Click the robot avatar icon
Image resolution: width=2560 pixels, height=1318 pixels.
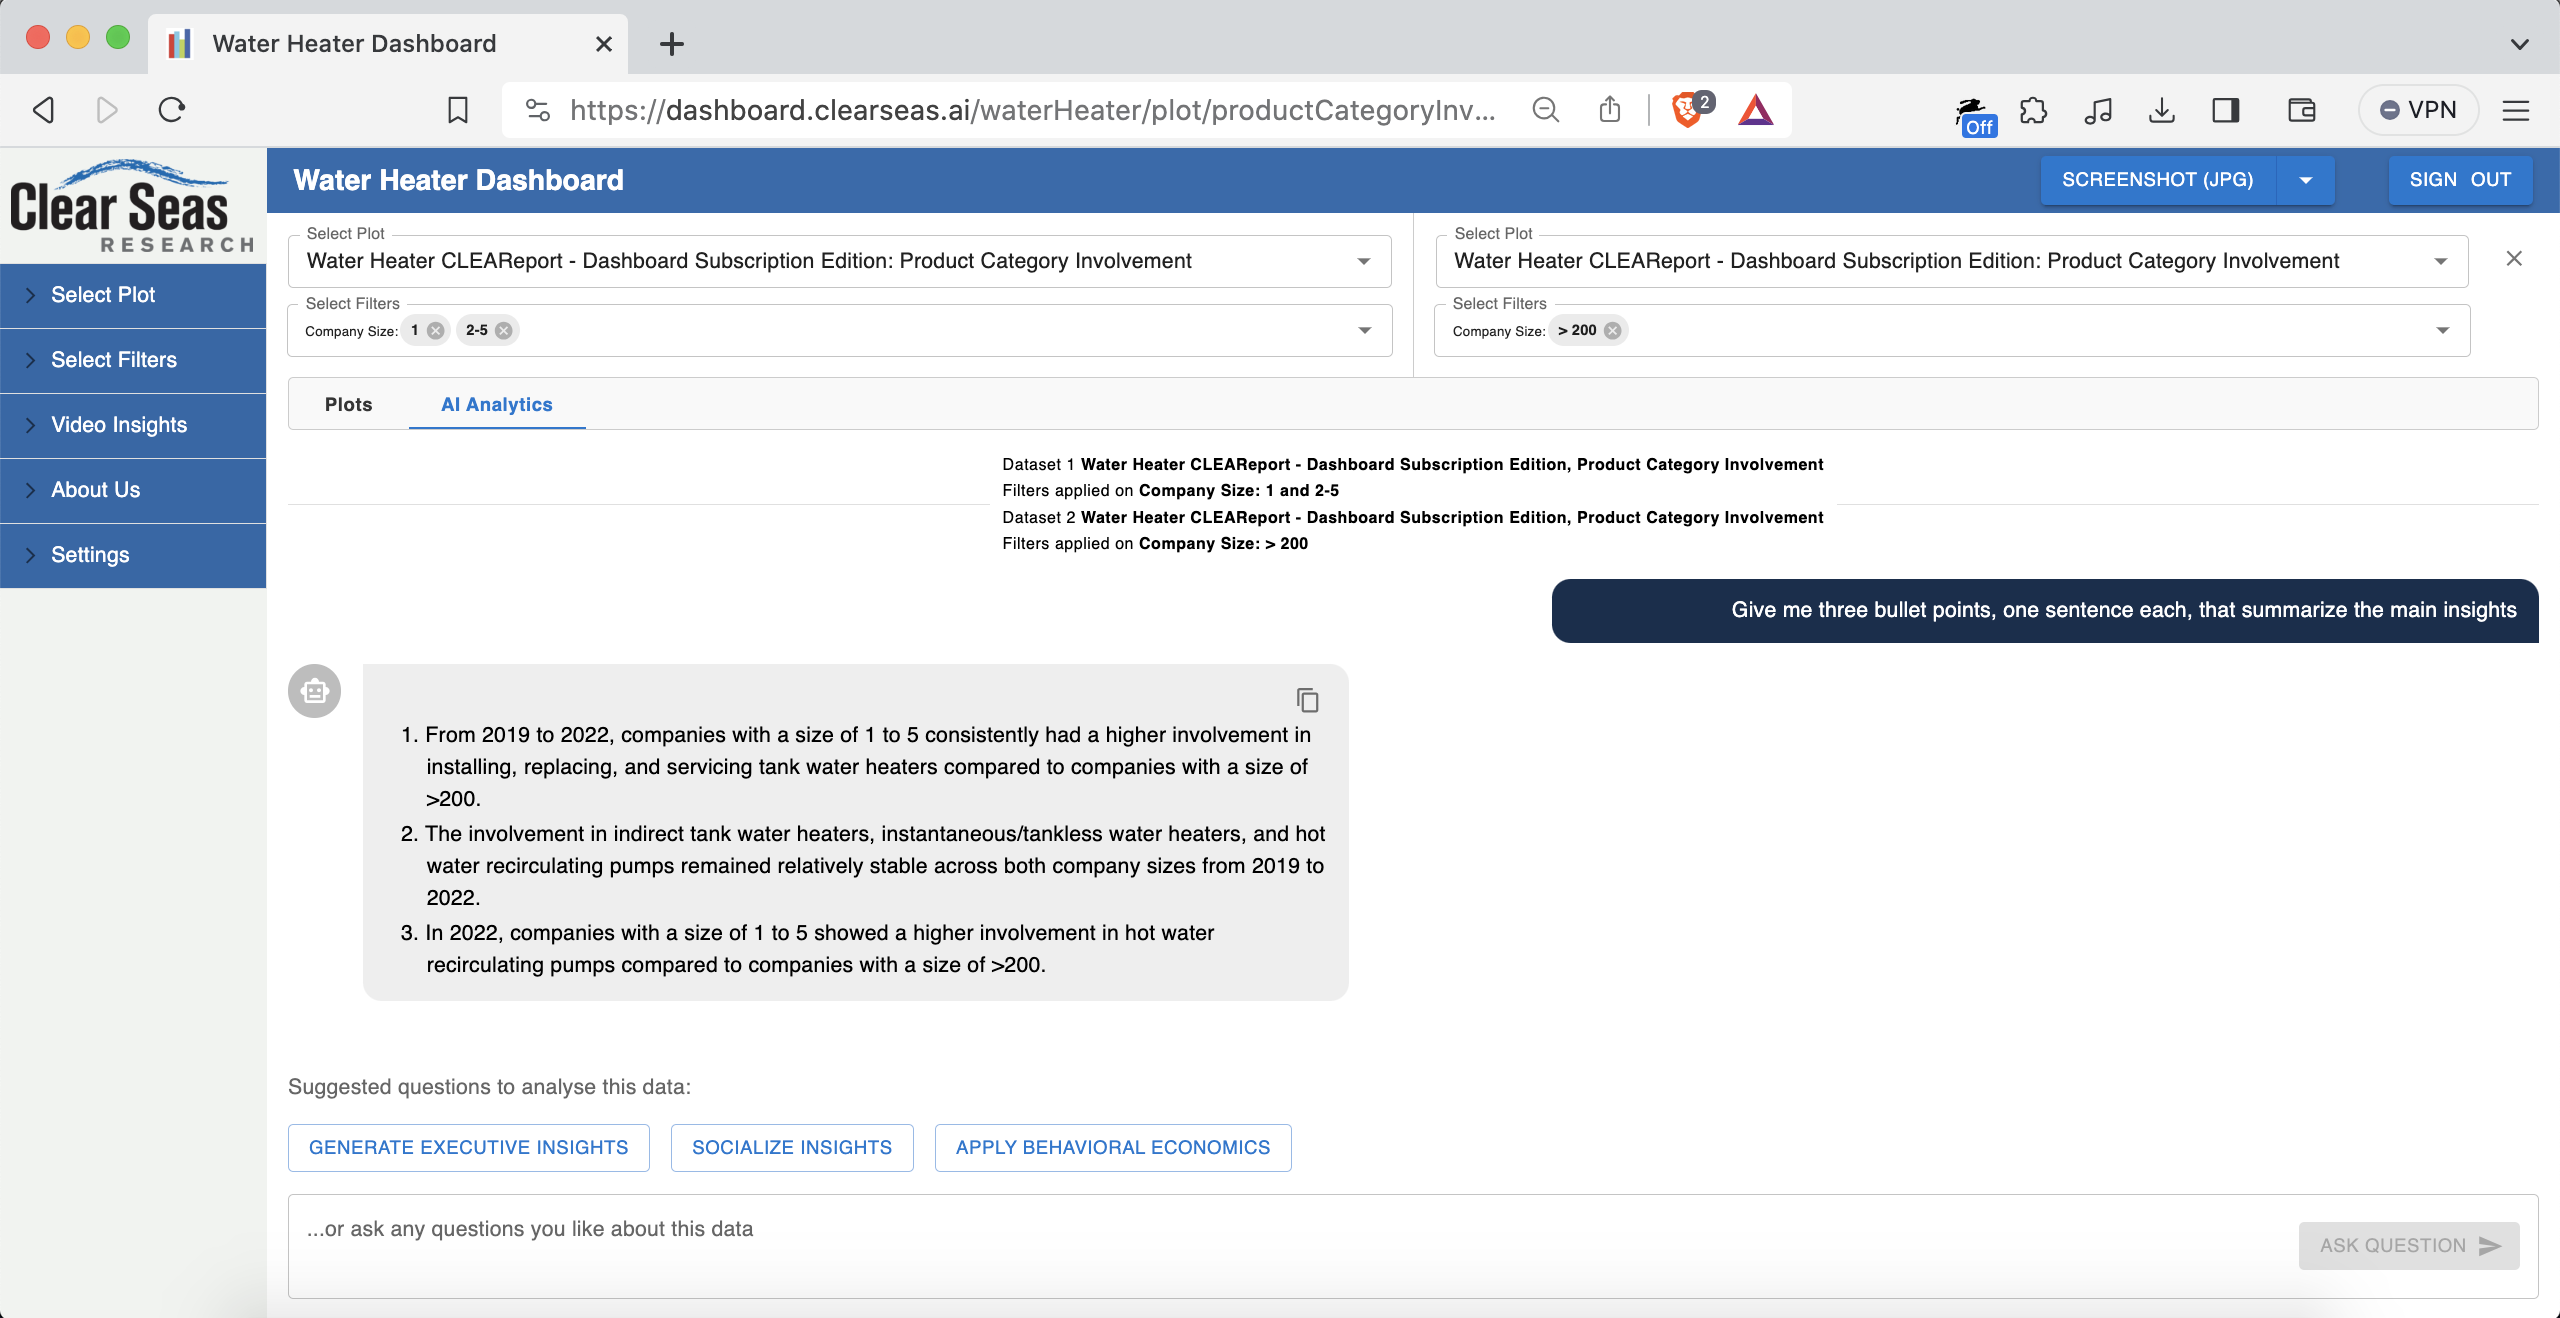click(x=315, y=691)
